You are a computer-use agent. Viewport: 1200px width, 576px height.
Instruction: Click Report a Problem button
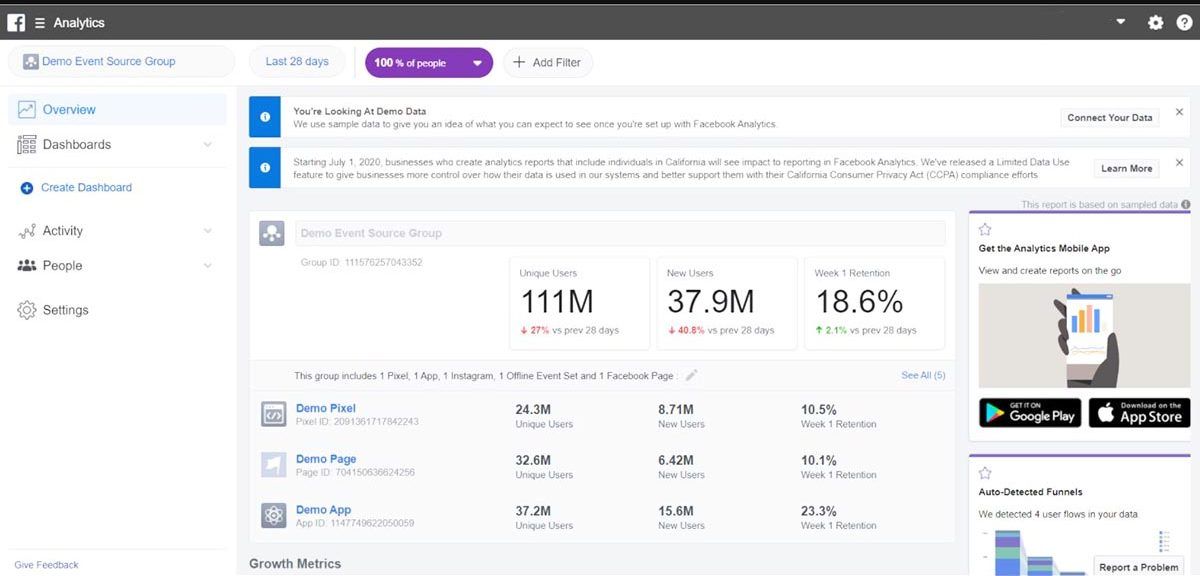click(1139, 567)
